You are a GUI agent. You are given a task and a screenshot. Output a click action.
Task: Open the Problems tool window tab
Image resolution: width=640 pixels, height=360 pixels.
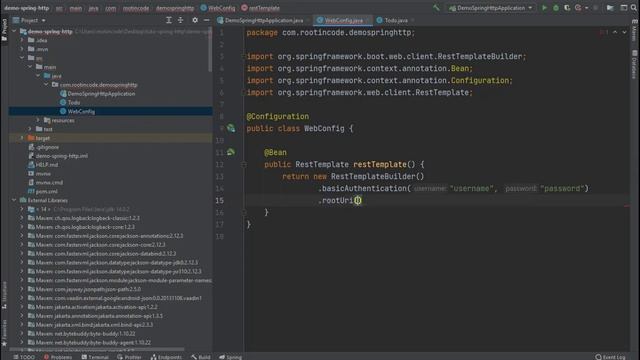(58, 357)
